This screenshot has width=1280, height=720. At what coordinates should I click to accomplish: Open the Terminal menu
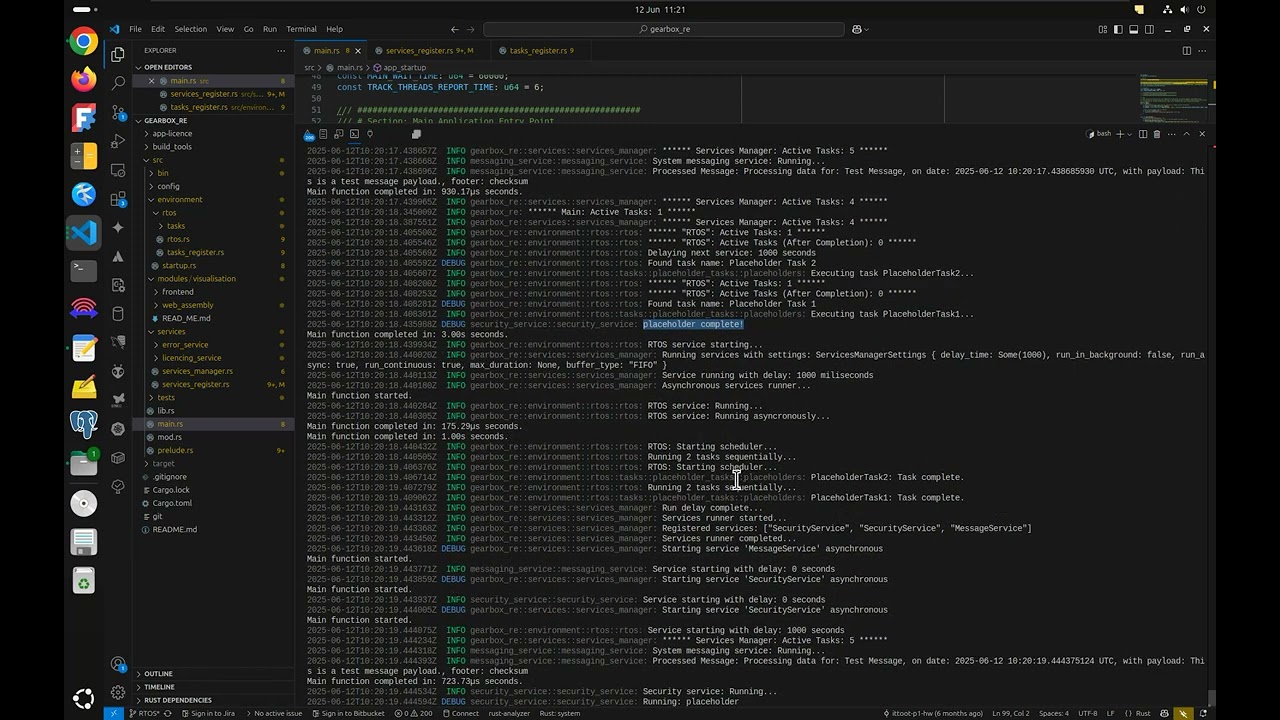coord(301,29)
